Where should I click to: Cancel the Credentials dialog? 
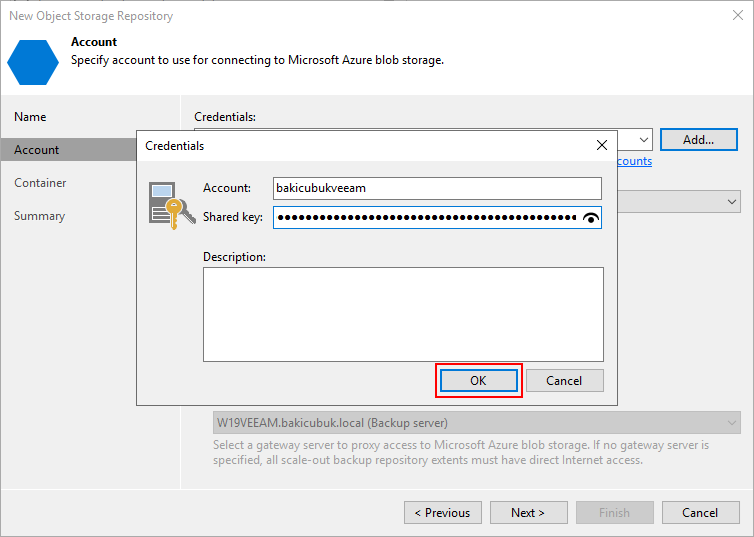point(565,381)
